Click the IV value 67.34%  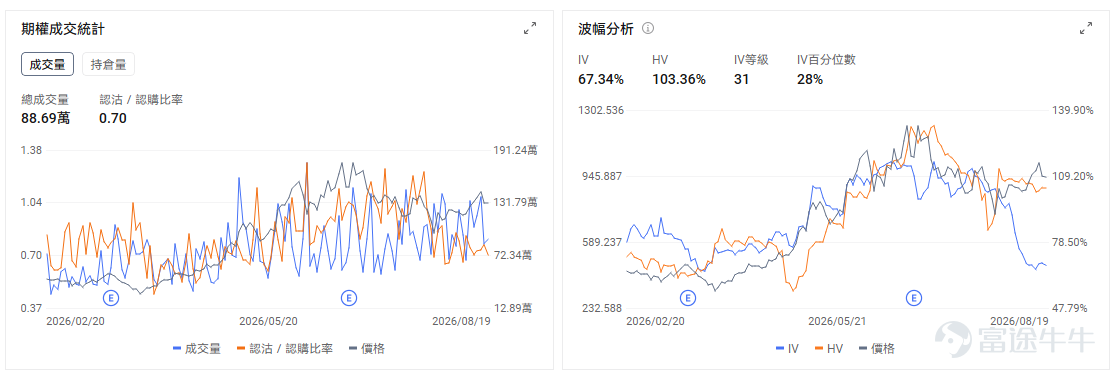(x=601, y=79)
